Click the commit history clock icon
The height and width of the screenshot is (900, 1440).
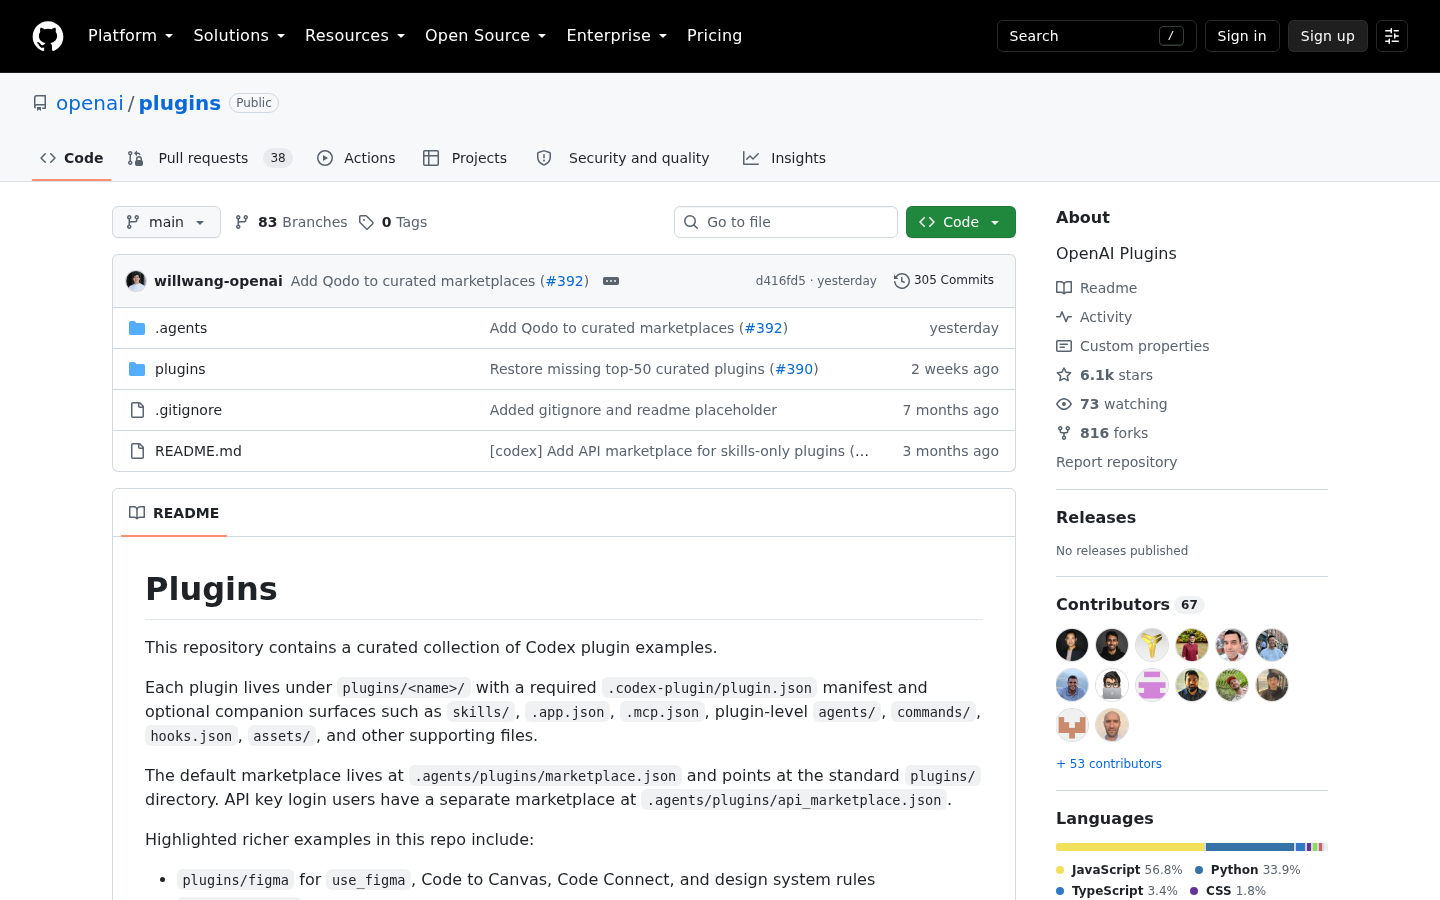901,281
